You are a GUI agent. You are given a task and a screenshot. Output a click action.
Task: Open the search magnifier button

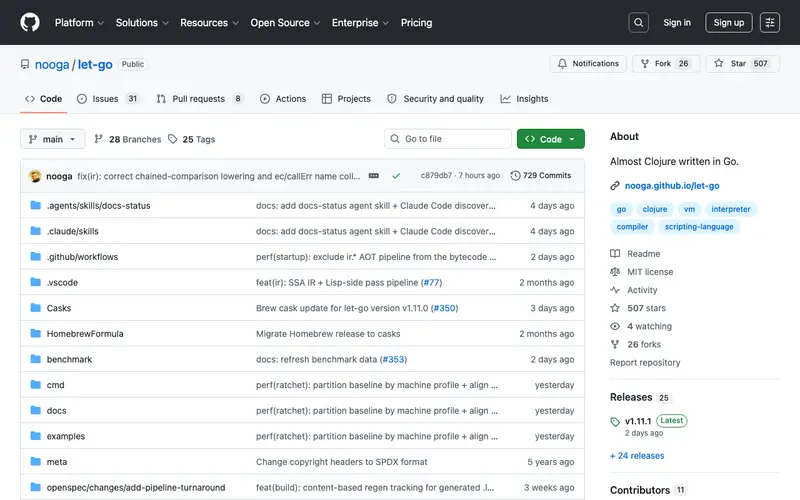638,22
